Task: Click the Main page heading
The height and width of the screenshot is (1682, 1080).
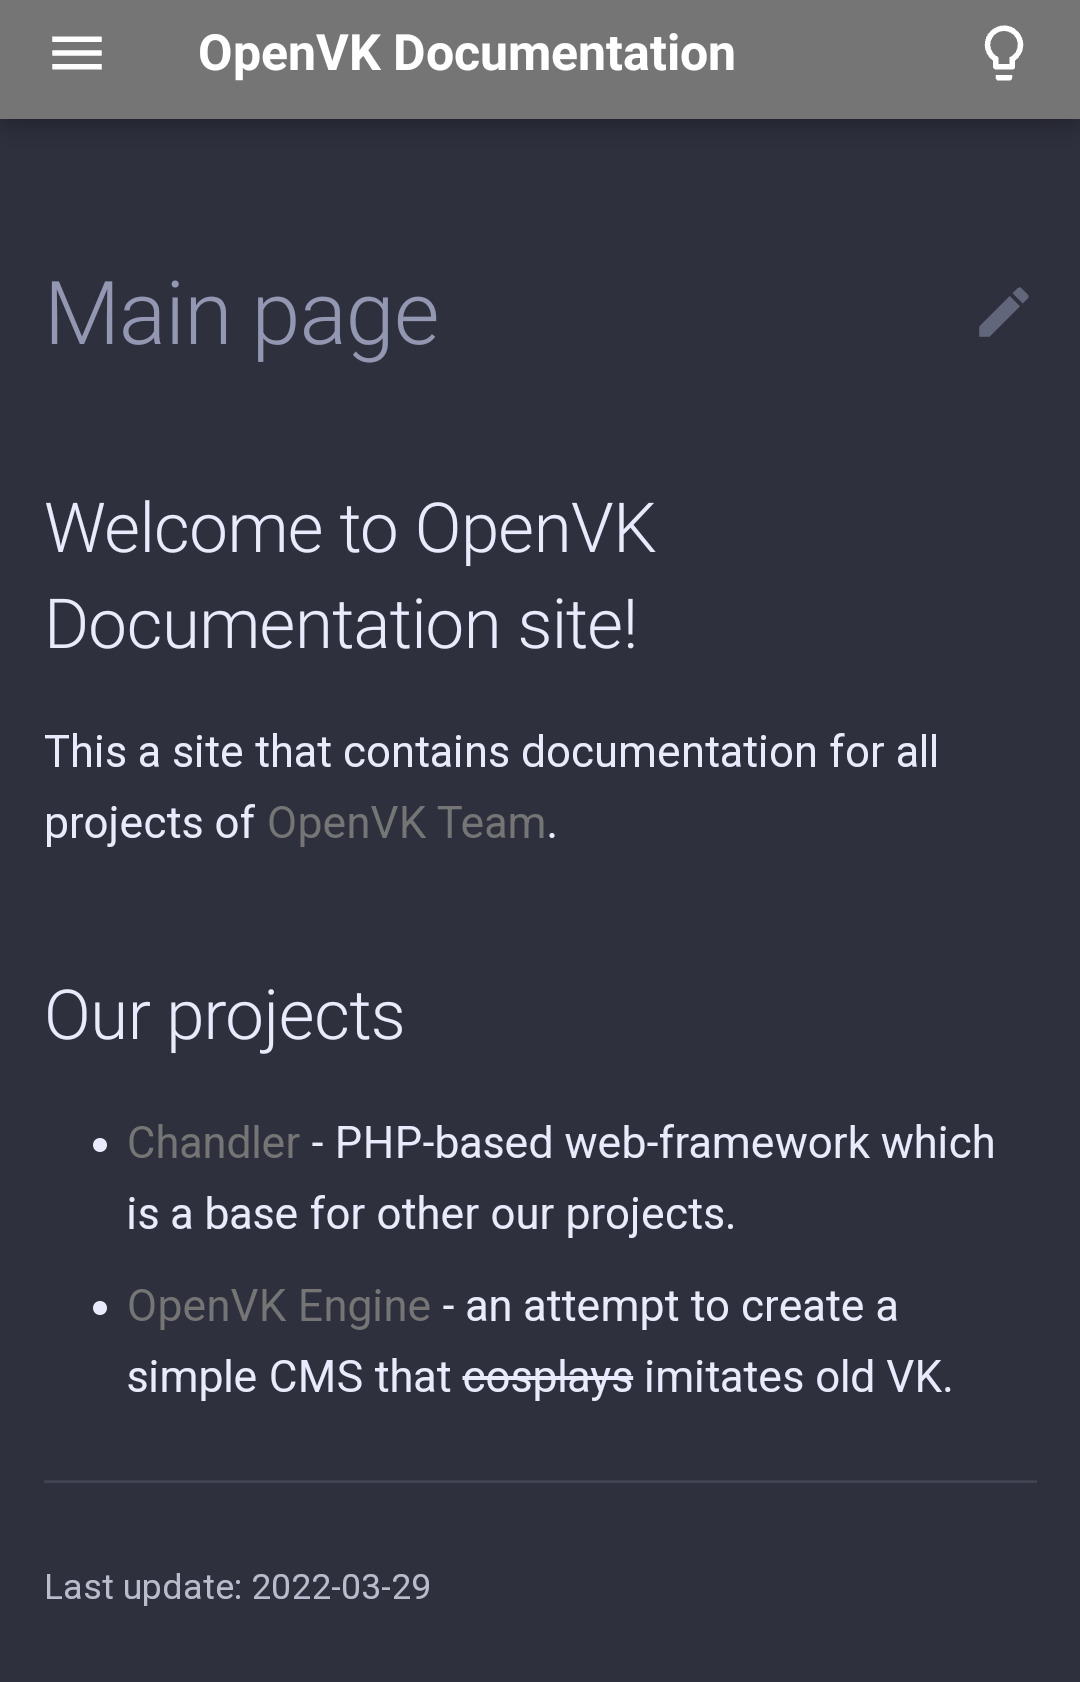Action: [242, 314]
